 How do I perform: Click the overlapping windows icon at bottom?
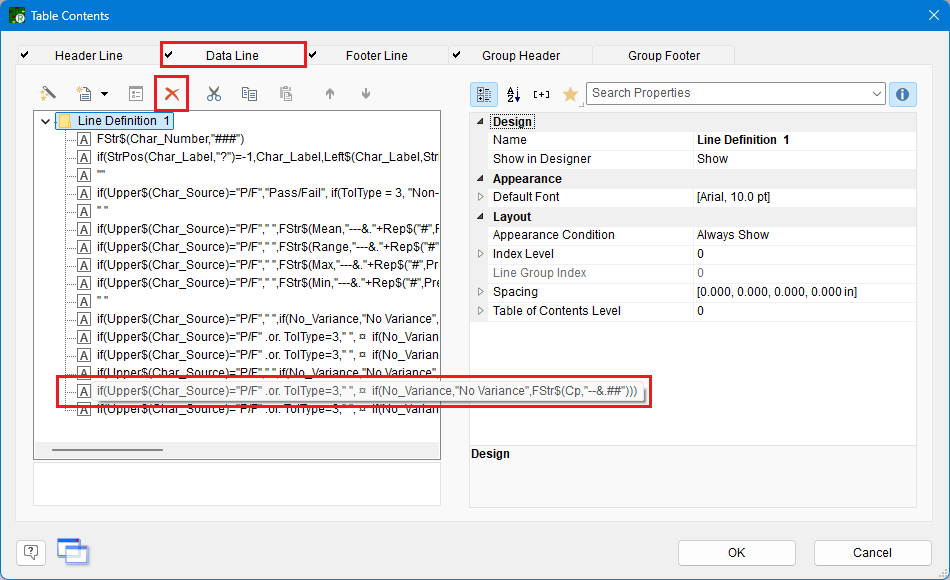(x=73, y=551)
